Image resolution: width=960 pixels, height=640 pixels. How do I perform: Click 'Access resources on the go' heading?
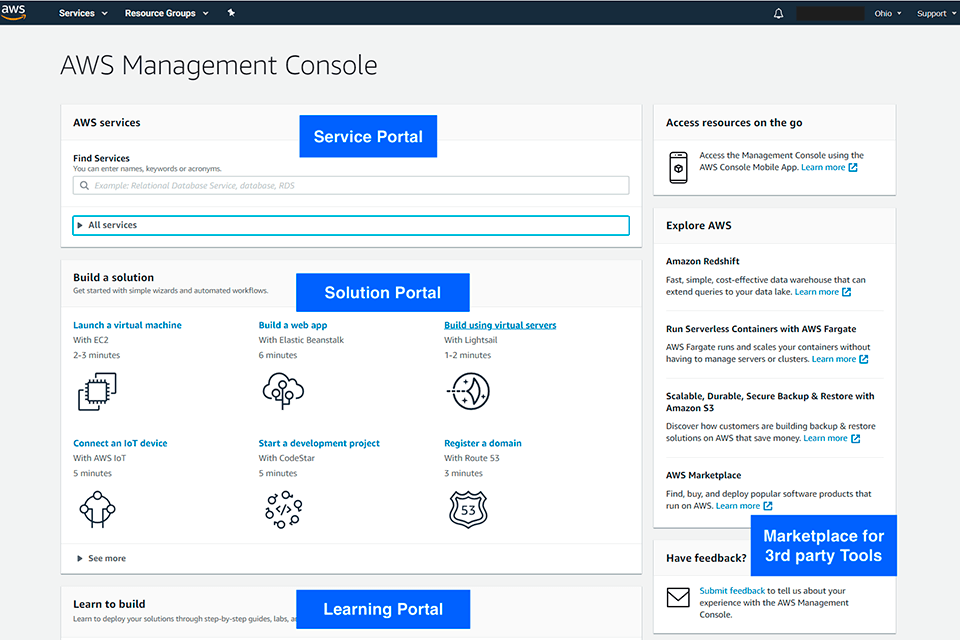click(x=734, y=123)
